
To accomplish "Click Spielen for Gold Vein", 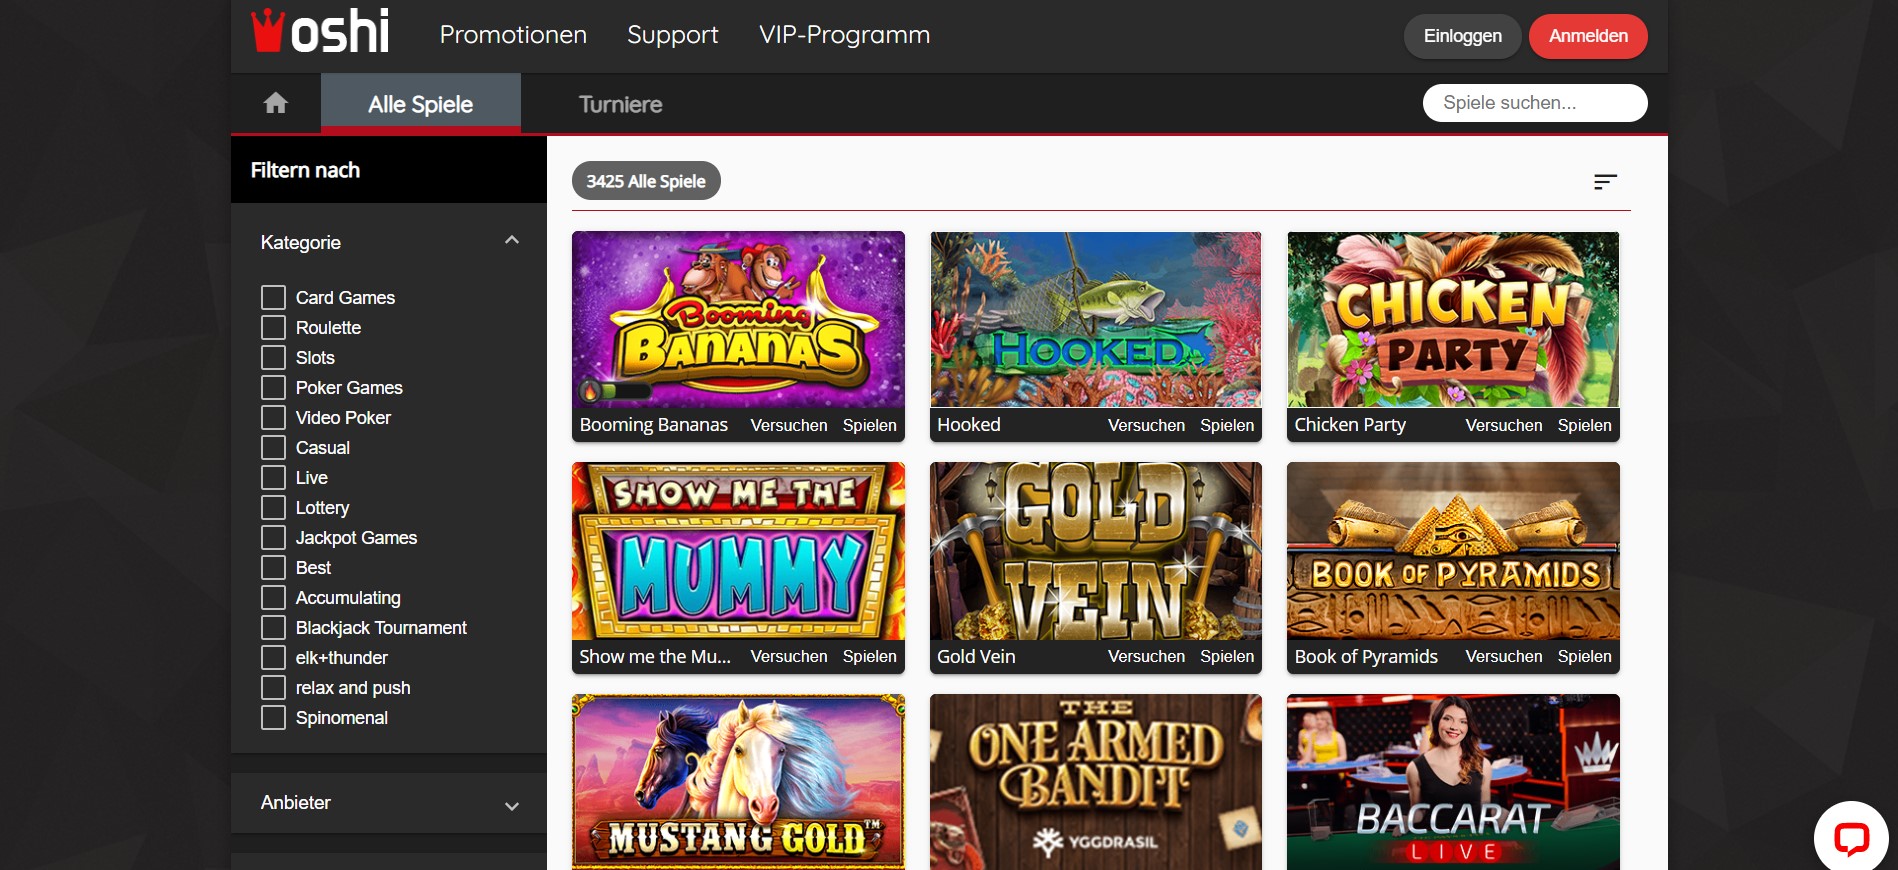I will click(1227, 656).
